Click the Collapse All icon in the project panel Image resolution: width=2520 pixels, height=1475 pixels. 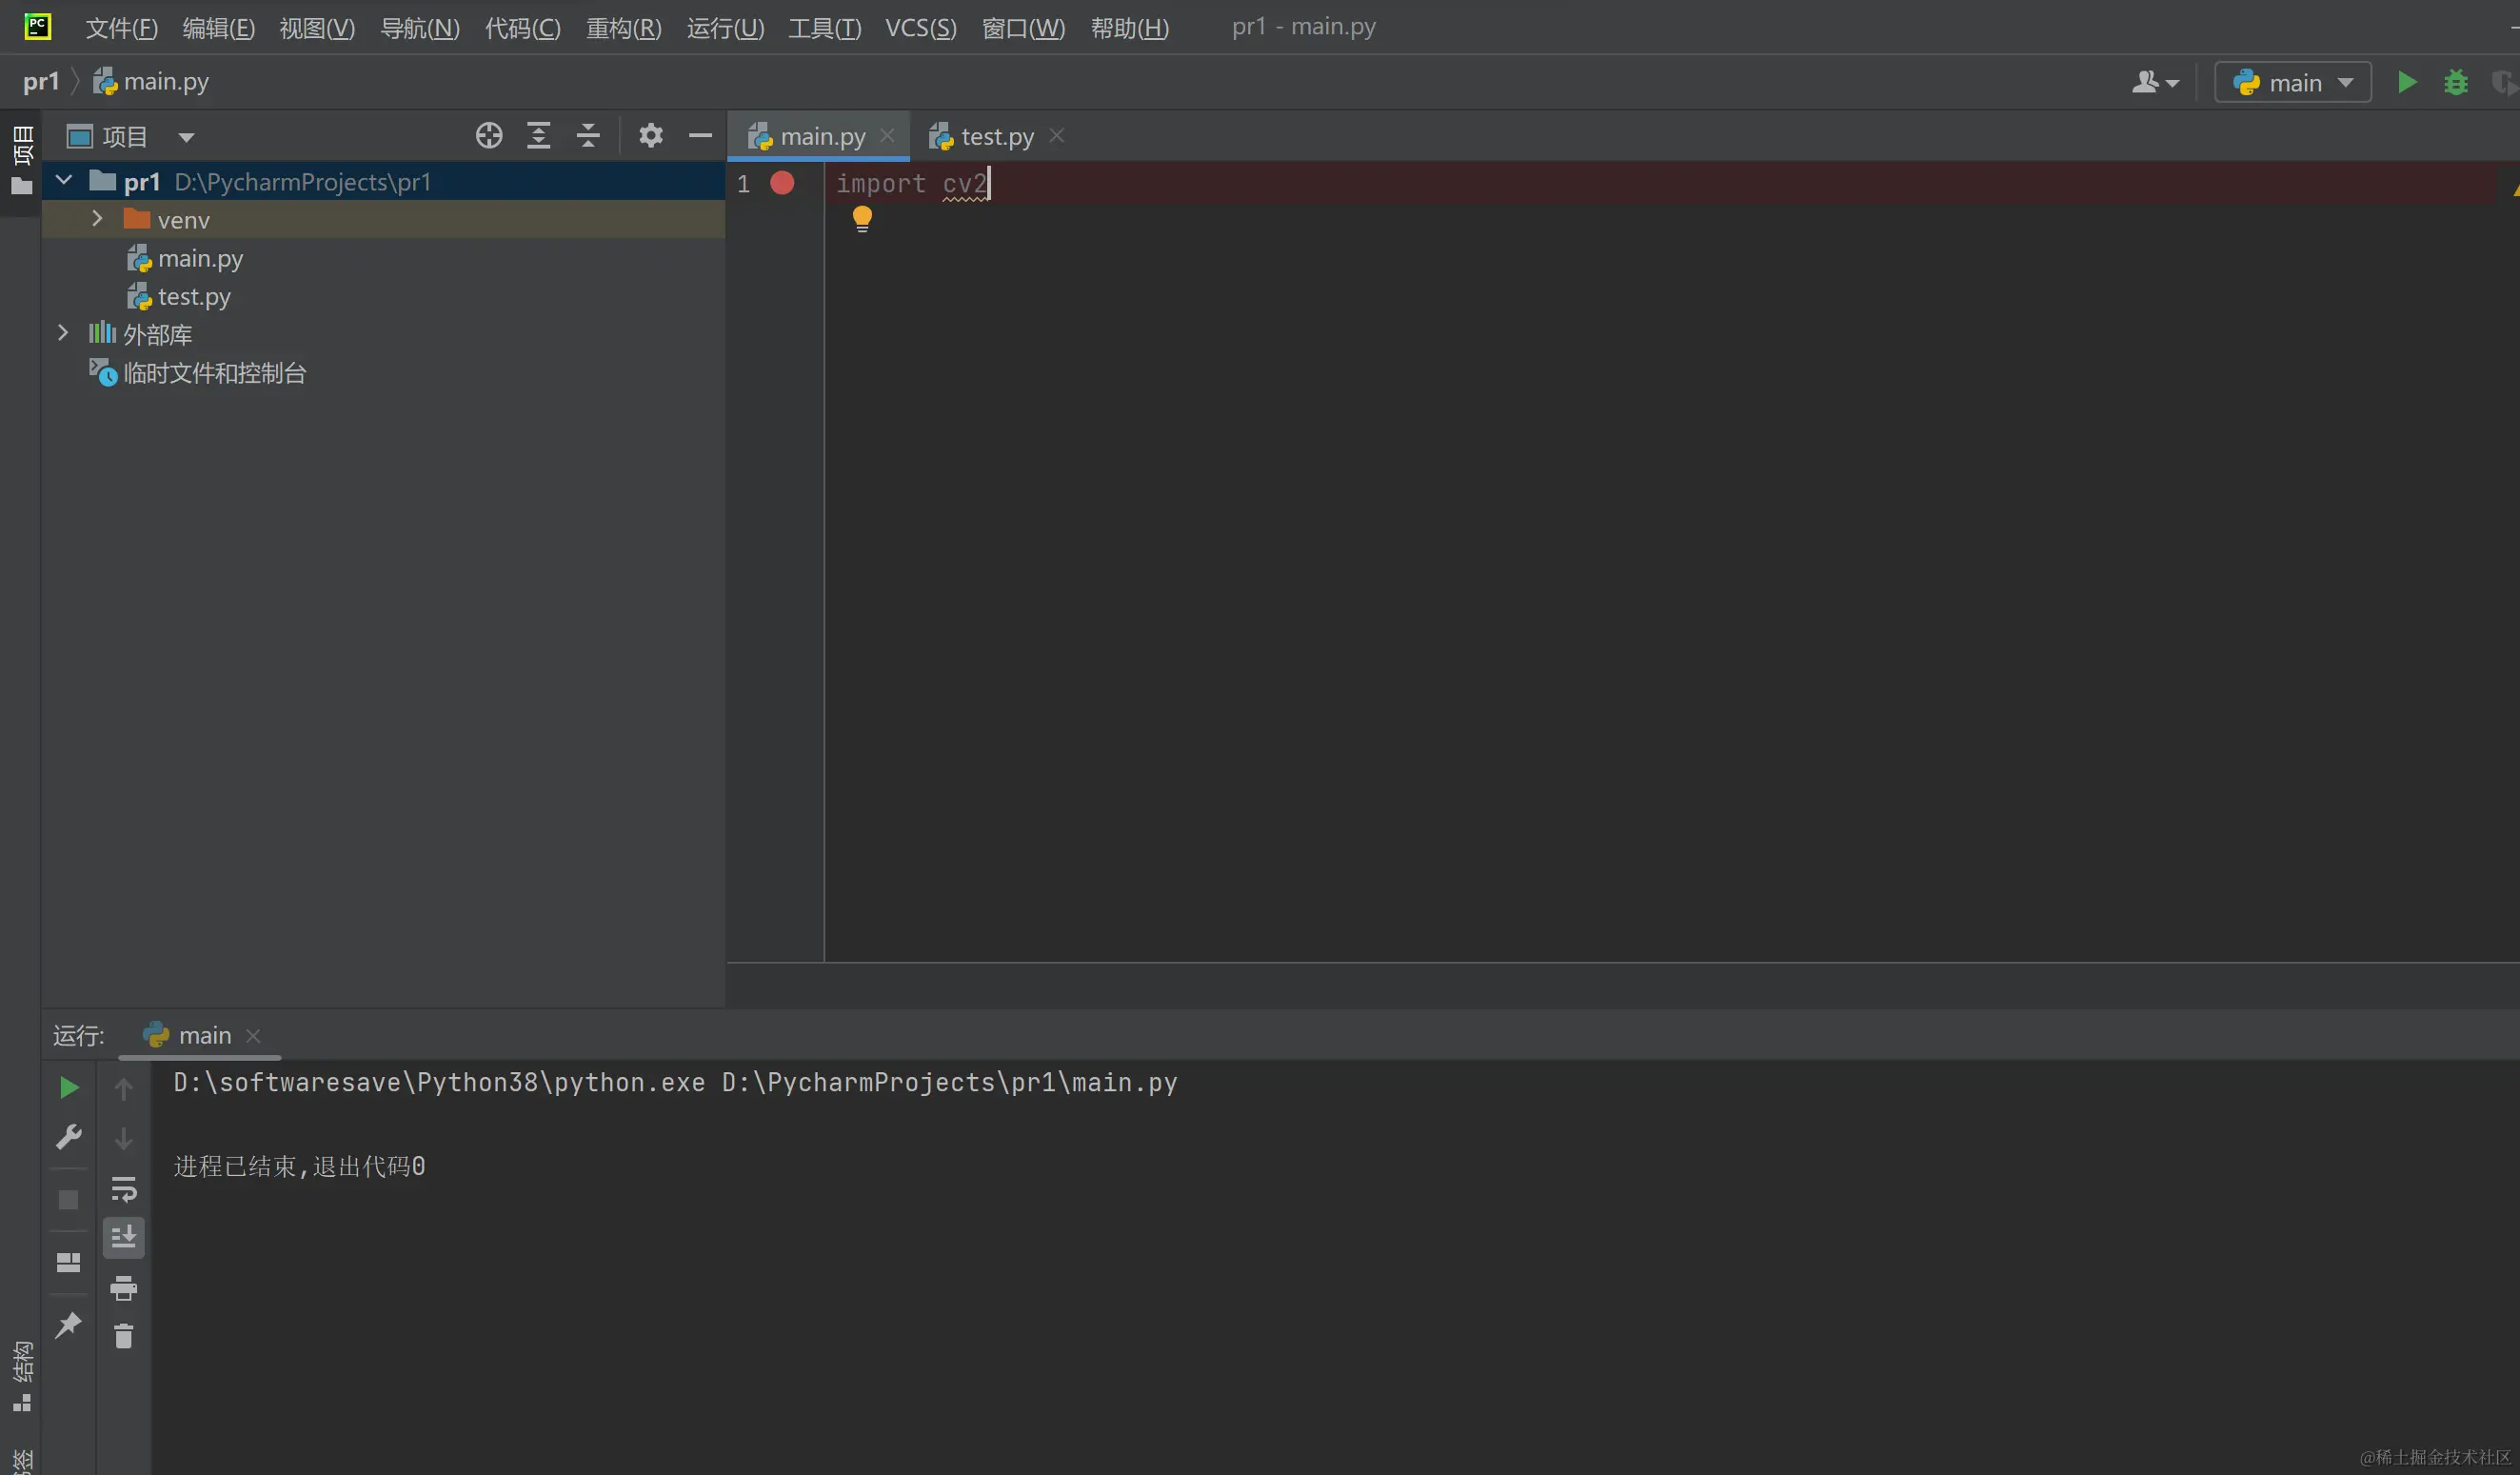(588, 136)
